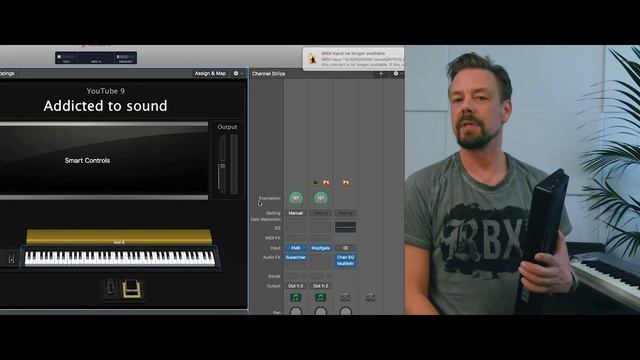Viewport: 640px width, 360px height.
Task: Open the Multibtr audio effect plugin
Action: pyautogui.click(x=345, y=264)
